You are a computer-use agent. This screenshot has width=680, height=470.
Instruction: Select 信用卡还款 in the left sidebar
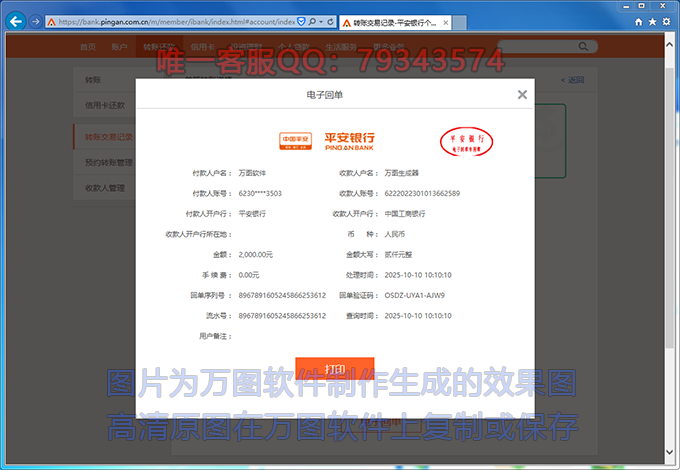click(105, 105)
